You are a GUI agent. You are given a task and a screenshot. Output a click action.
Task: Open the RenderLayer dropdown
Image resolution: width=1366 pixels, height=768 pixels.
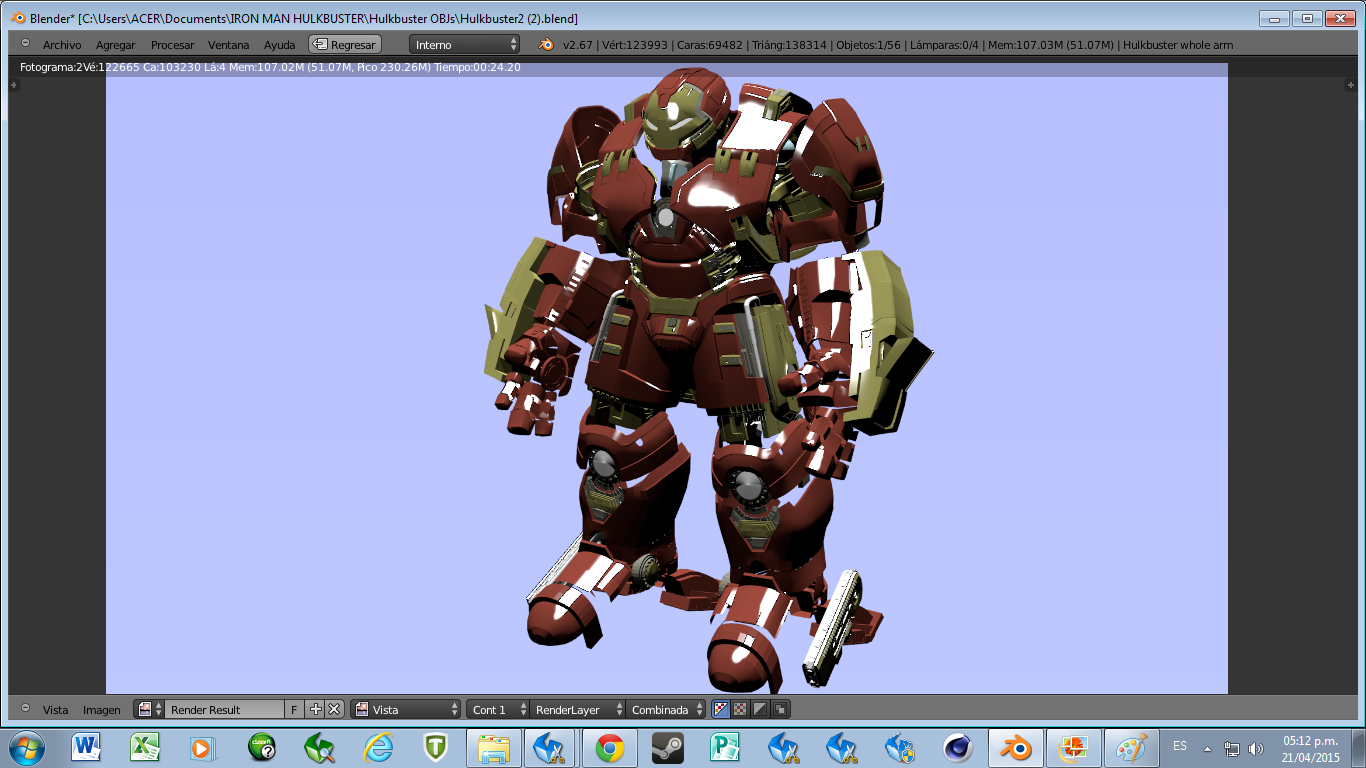click(x=577, y=709)
